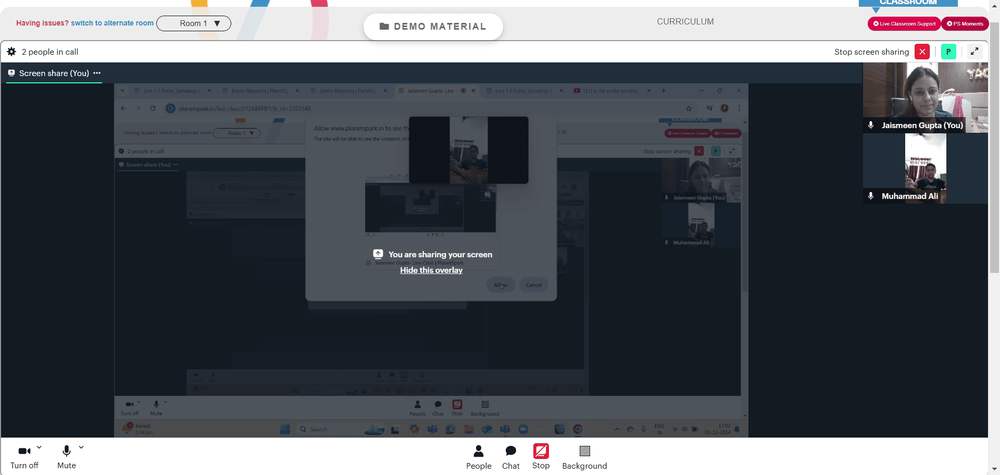Screen dimensions: 1000x475
Task: Click bookmark star in shared Chrome preview
Action: click(x=689, y=108)
